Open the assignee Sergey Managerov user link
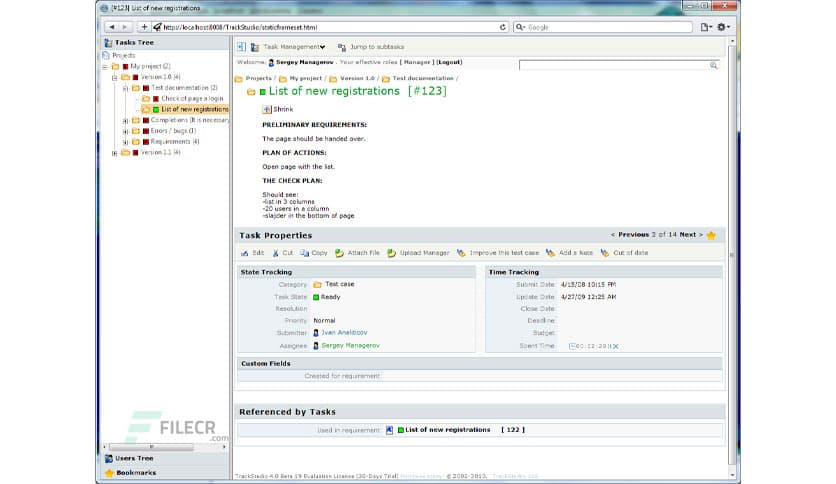The image size is (836, 484). click(x=350, y=345)
